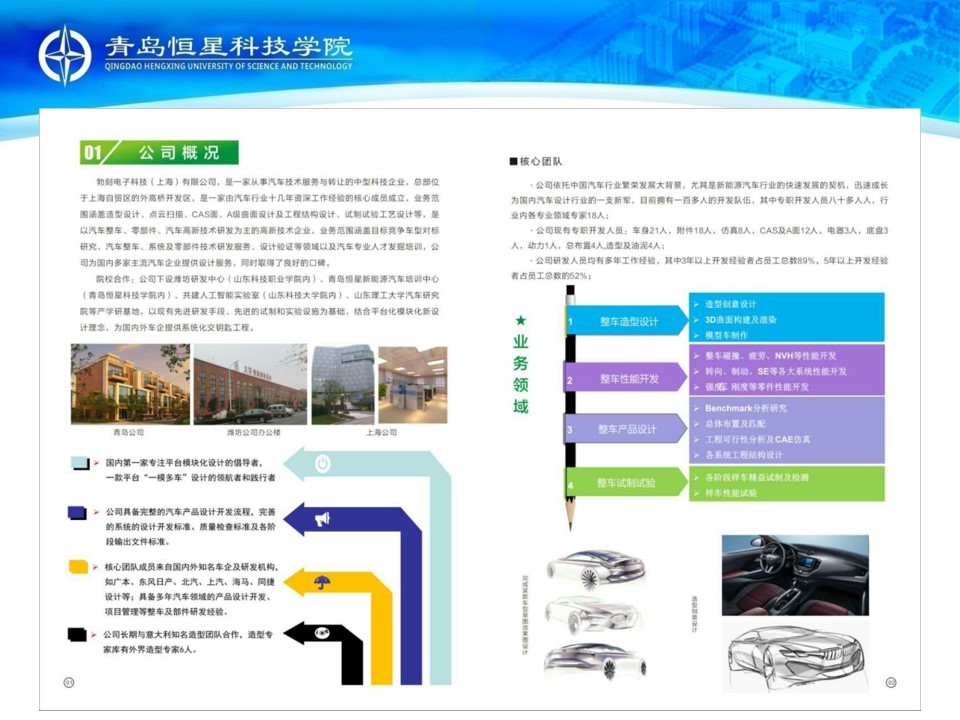Click the eye icon on black arrow
This screenshot has width=960, height=720.
tap(322, 633)
